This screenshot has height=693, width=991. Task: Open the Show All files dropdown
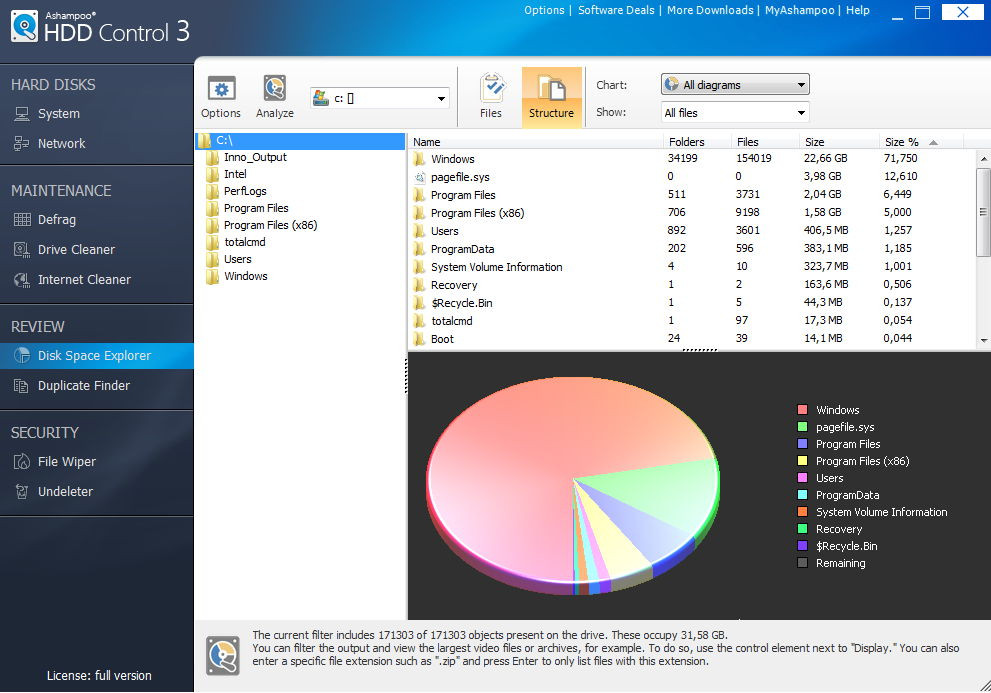[x=735, y=113]
